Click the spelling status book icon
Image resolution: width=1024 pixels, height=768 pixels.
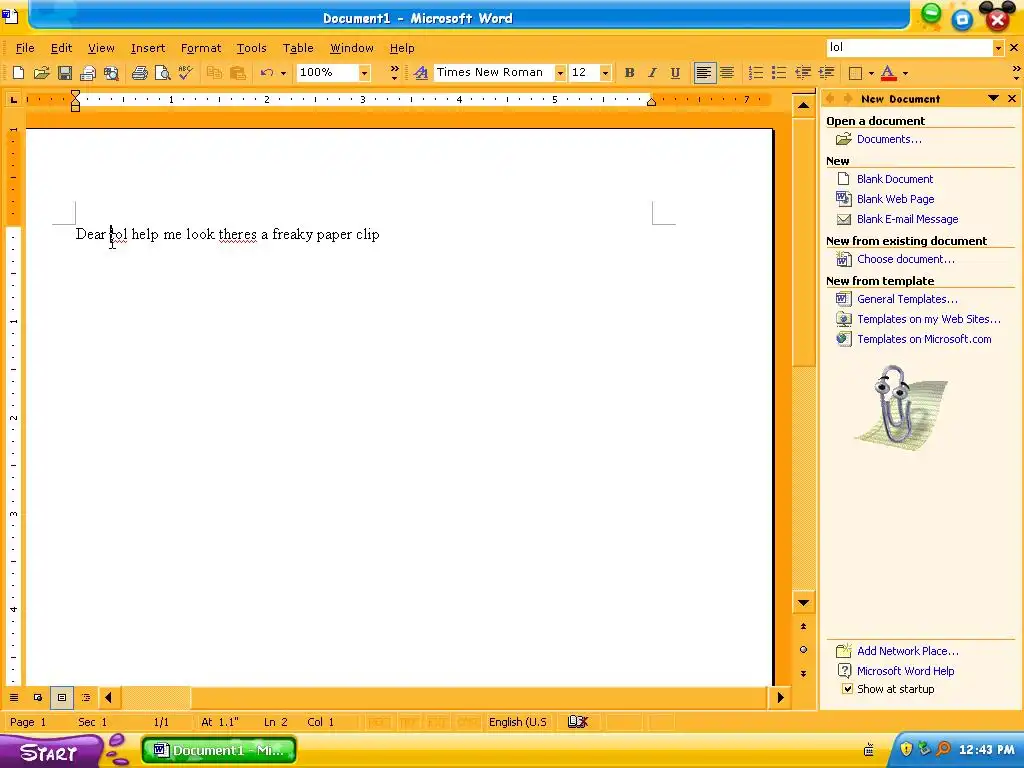[578, 722]
